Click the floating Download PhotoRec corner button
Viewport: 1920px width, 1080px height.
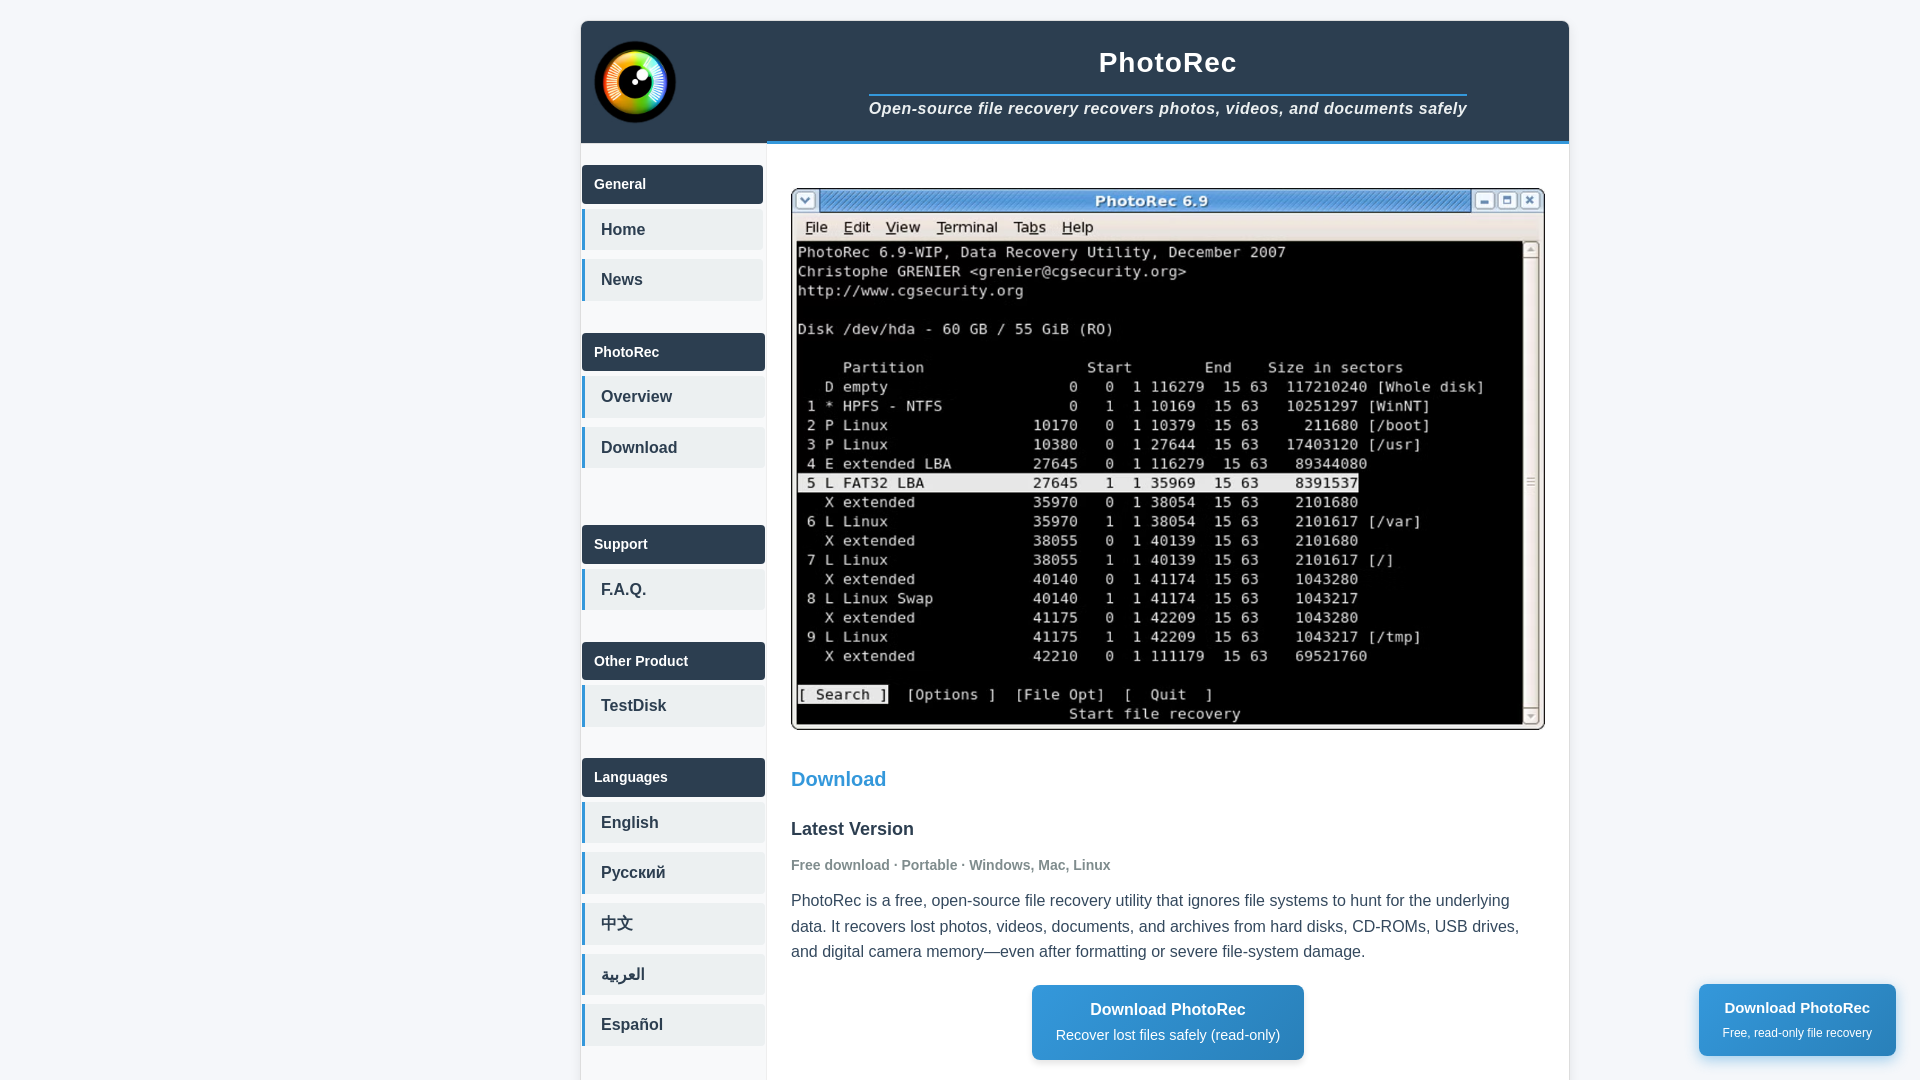(x=1797, y=1020)
